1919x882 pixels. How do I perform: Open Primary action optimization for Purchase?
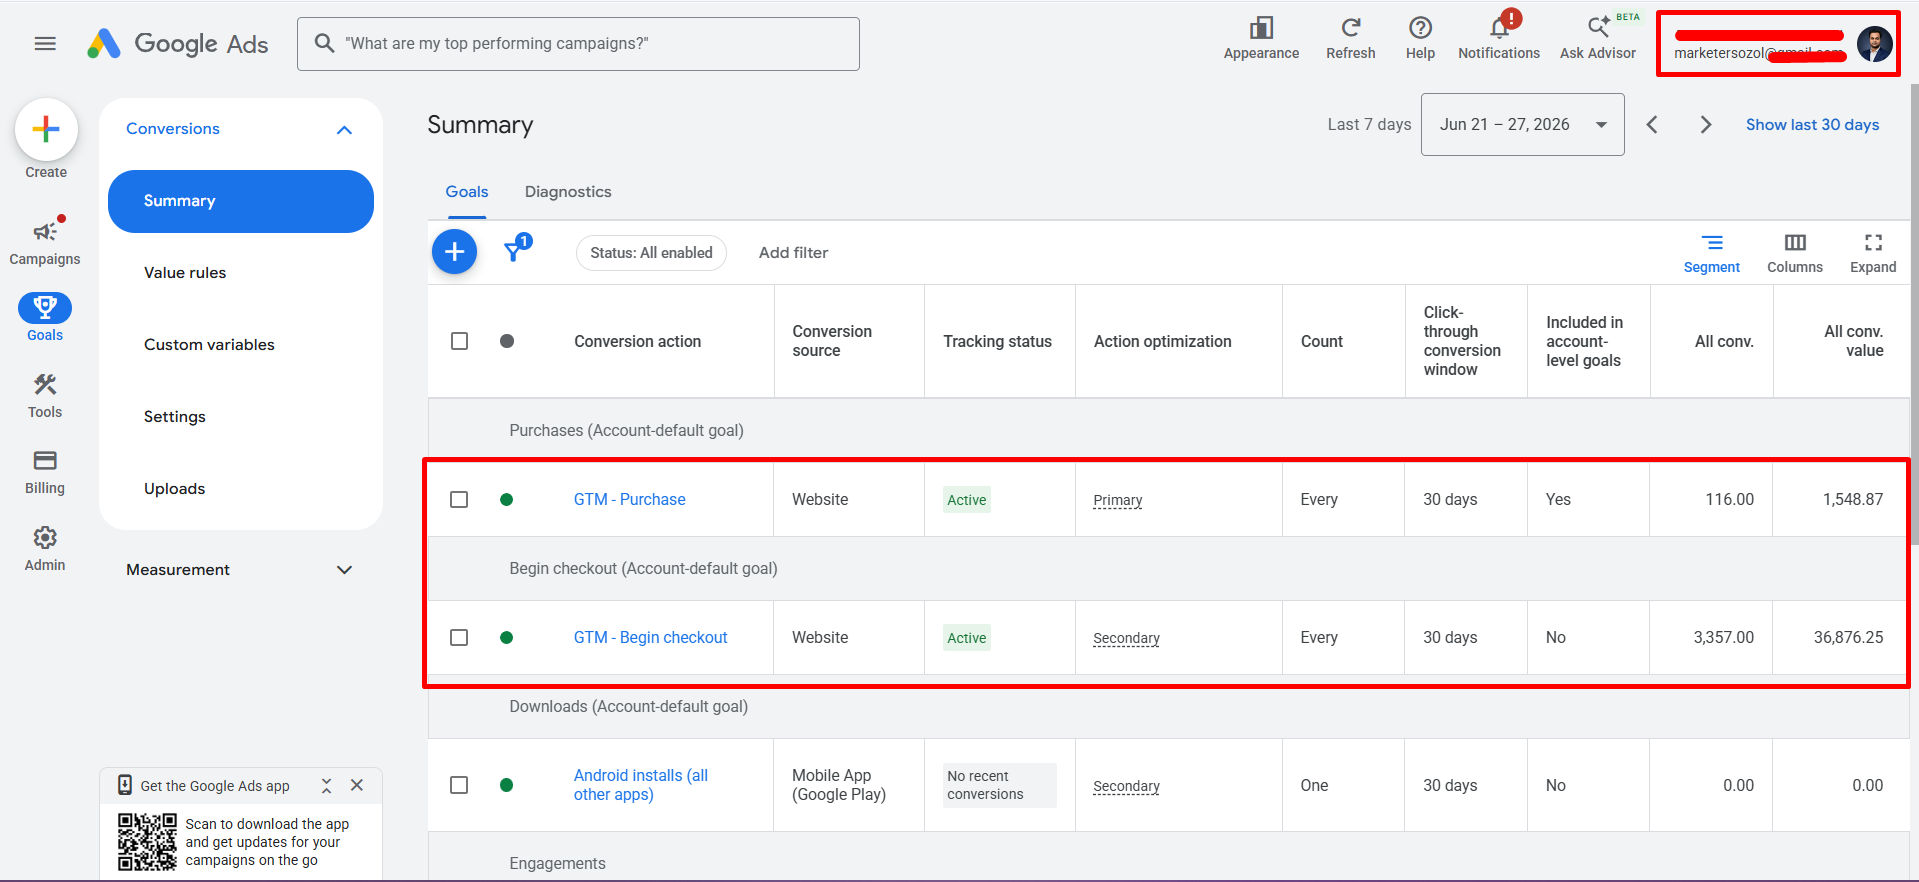(x=1117, y=500)
